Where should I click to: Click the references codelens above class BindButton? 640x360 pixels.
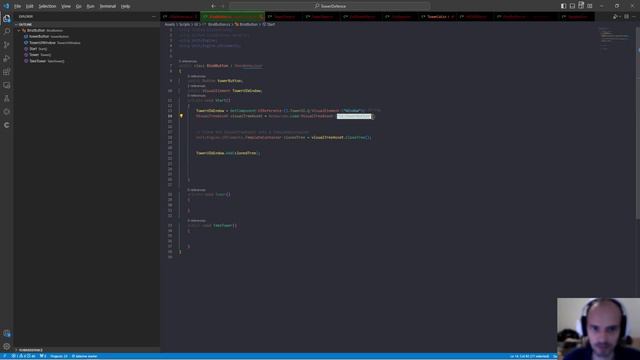(188, 61)
